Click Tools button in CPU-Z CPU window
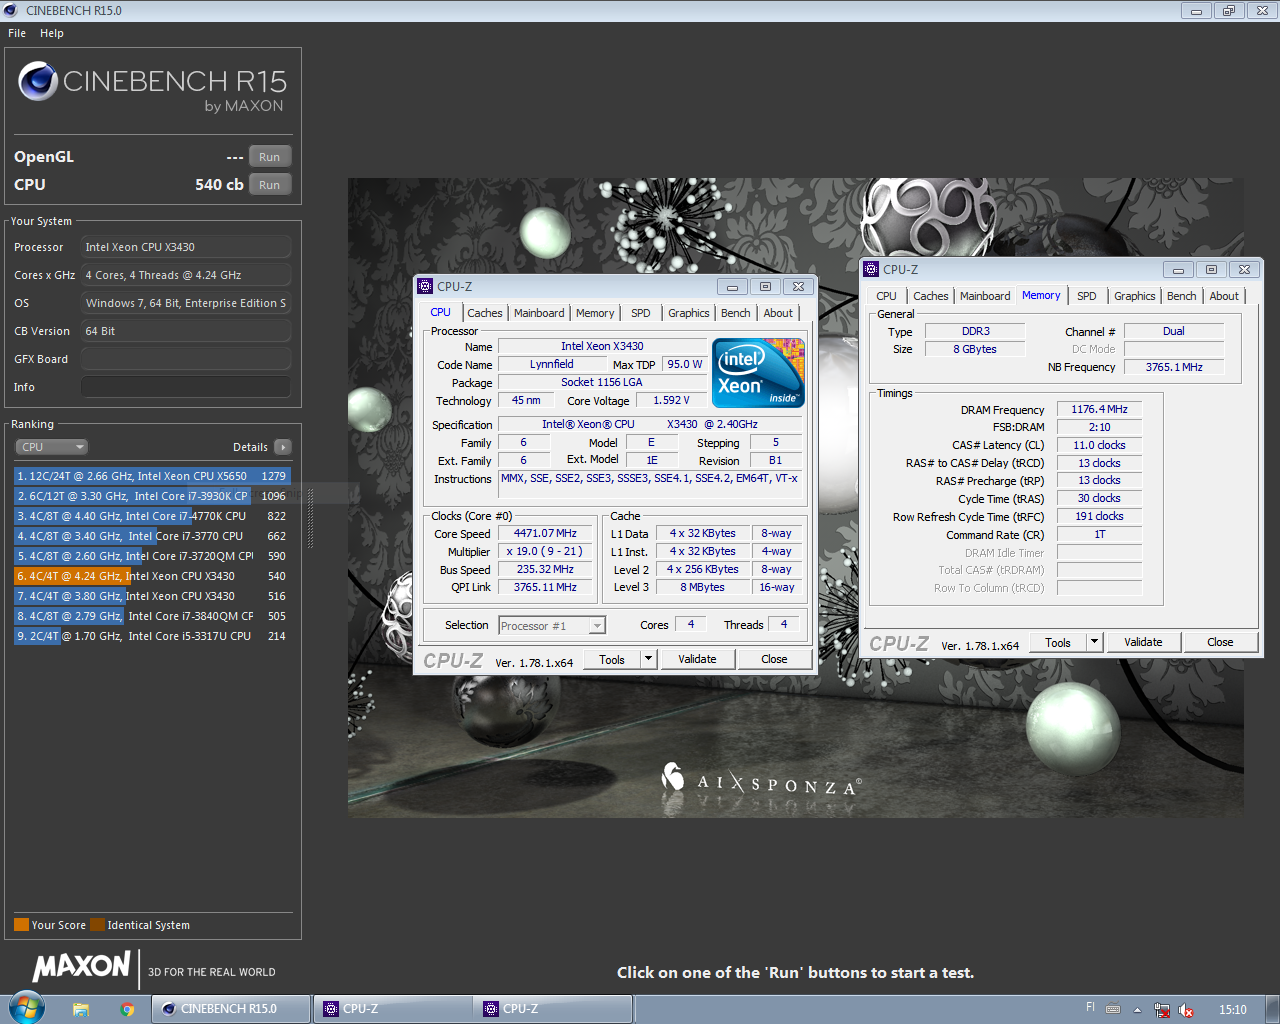The width and height of the screenshot is (1280, 1024). pyautogui.click(x=612, y=659)
